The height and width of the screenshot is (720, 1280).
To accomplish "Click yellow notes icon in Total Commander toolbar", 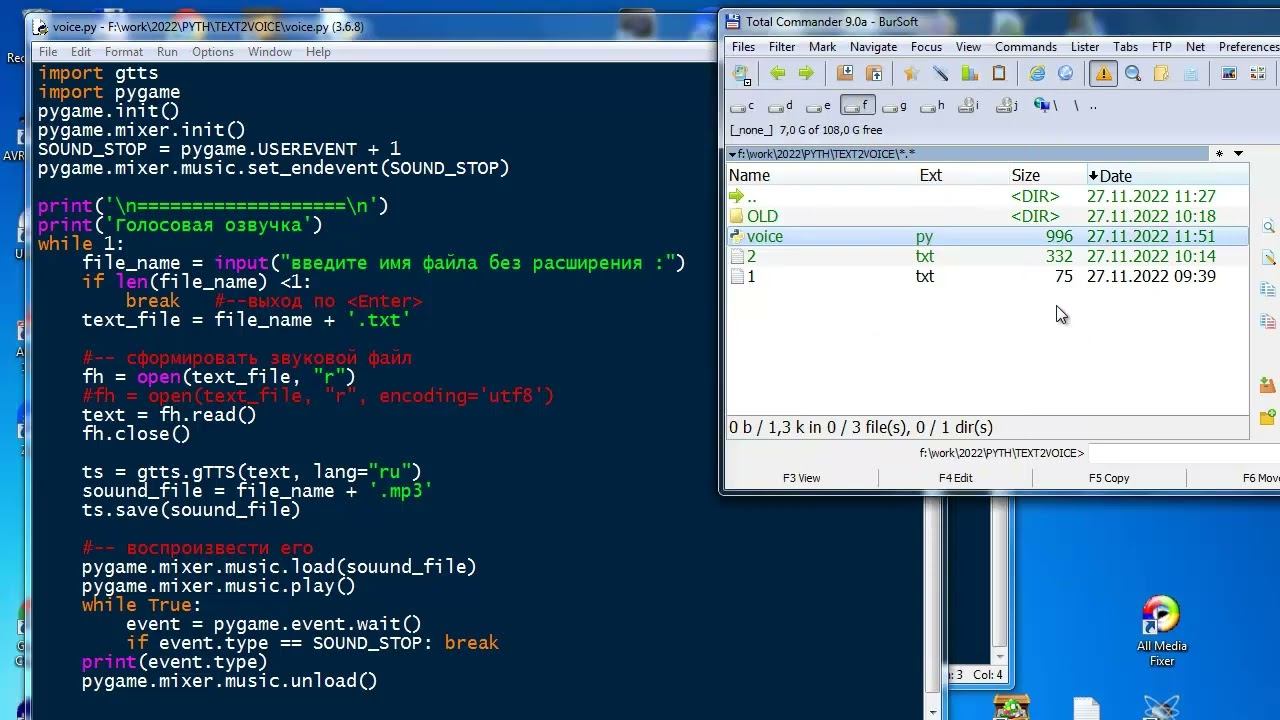I will (1161, 73).
